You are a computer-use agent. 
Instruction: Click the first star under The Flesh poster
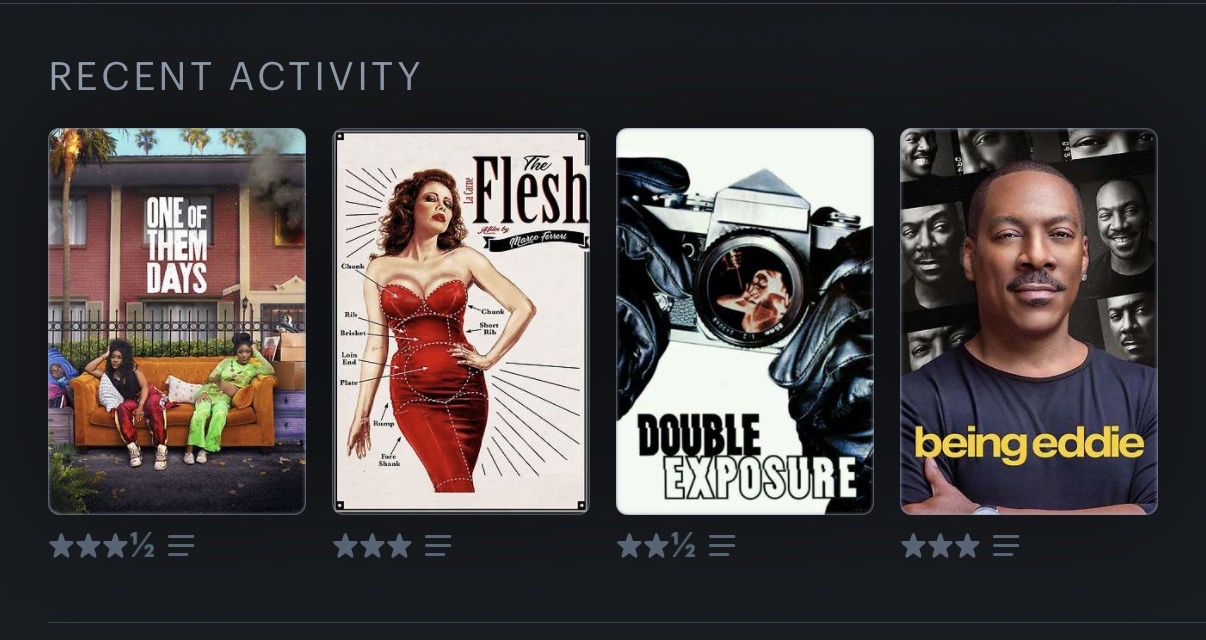[x=345, y=546]
